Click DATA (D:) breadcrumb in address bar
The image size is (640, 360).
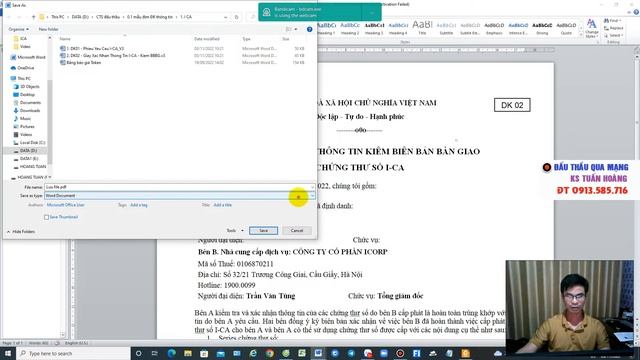80,17
